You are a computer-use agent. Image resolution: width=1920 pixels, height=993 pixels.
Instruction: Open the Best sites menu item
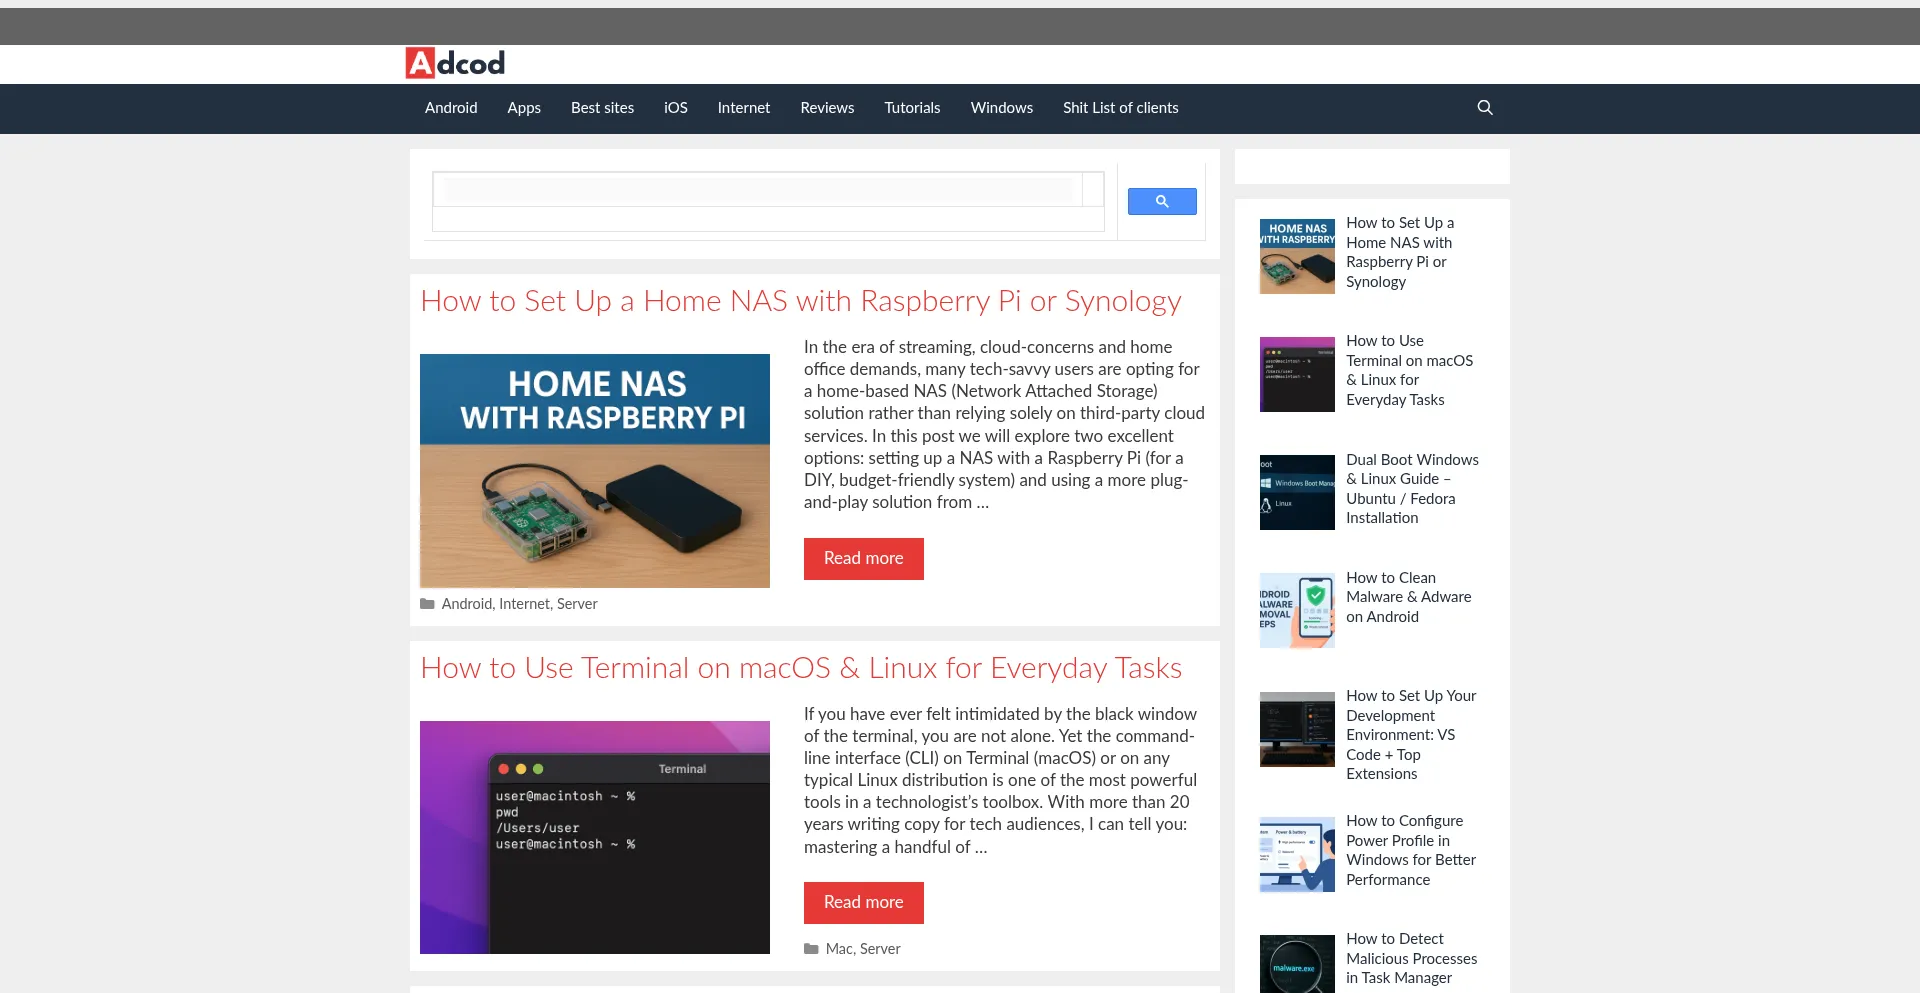pos(602,108)
